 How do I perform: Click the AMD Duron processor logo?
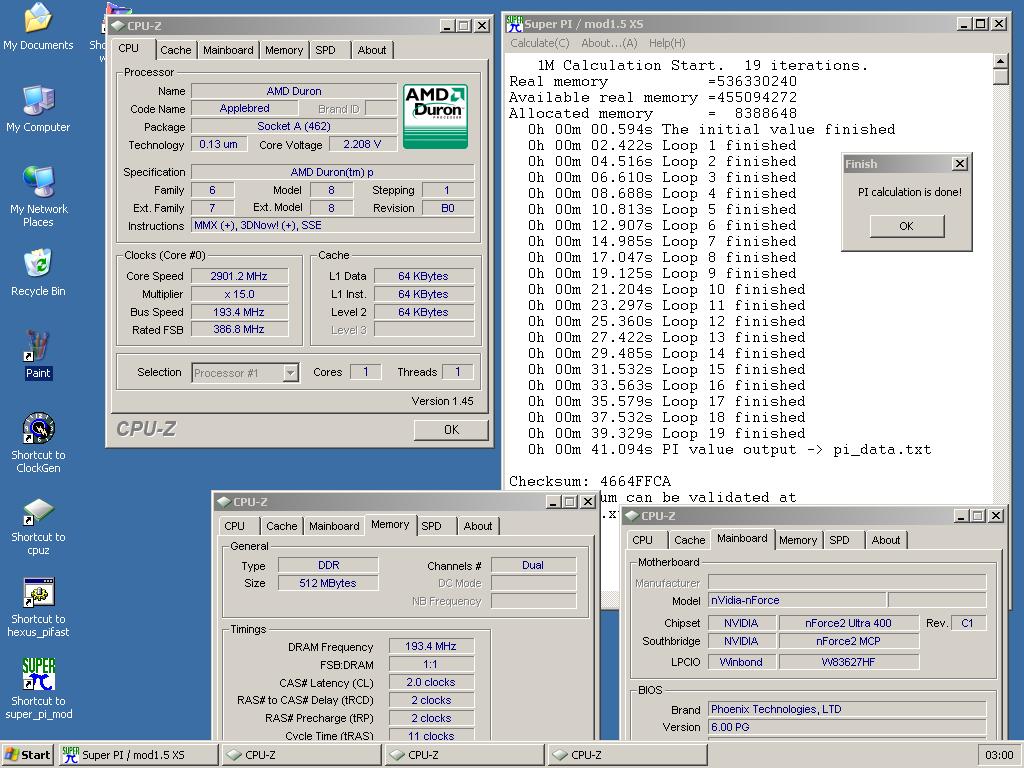[435, 116]
